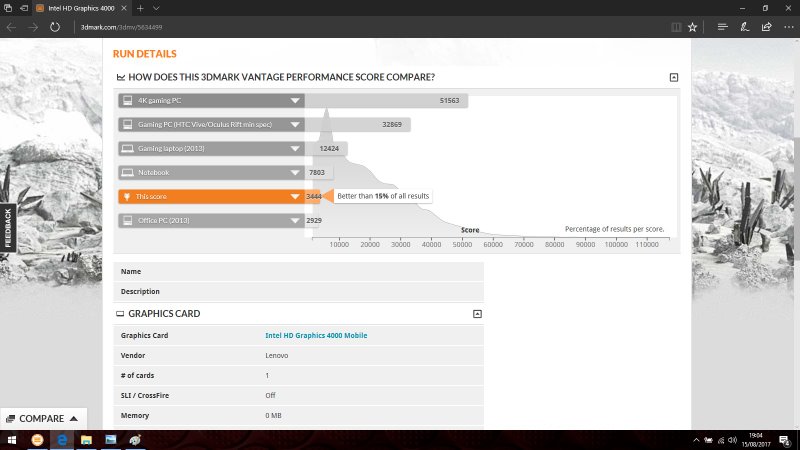Add page to favorites with star icon

(692, 27)
